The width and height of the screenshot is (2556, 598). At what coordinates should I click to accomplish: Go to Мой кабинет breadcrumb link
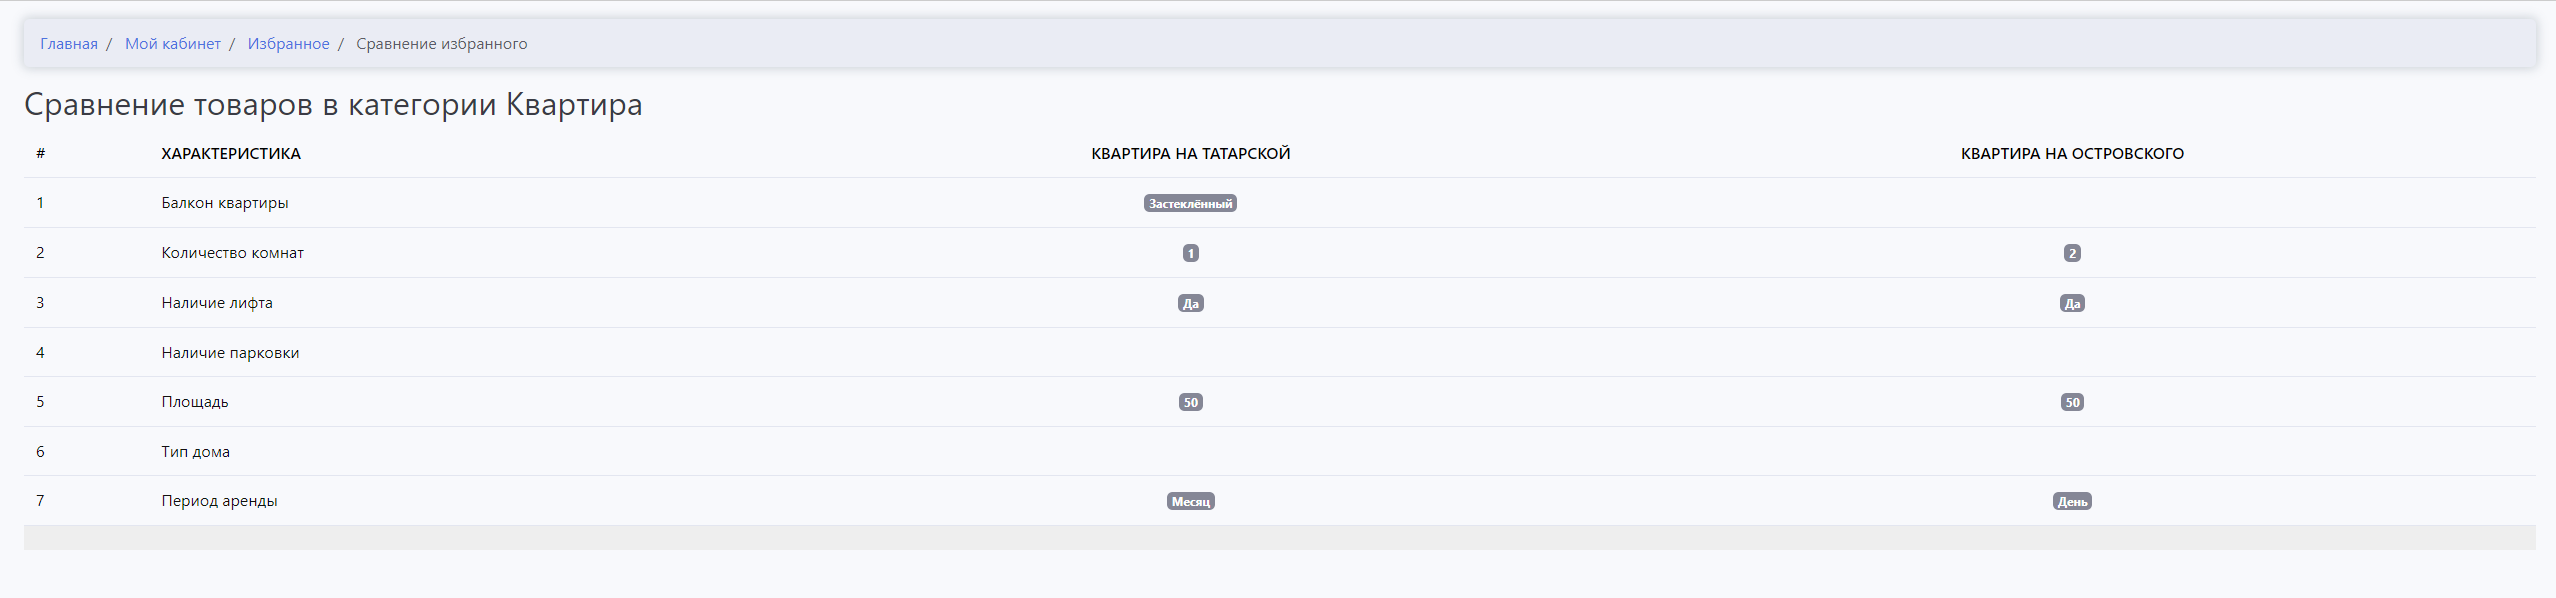click(173, 44)
